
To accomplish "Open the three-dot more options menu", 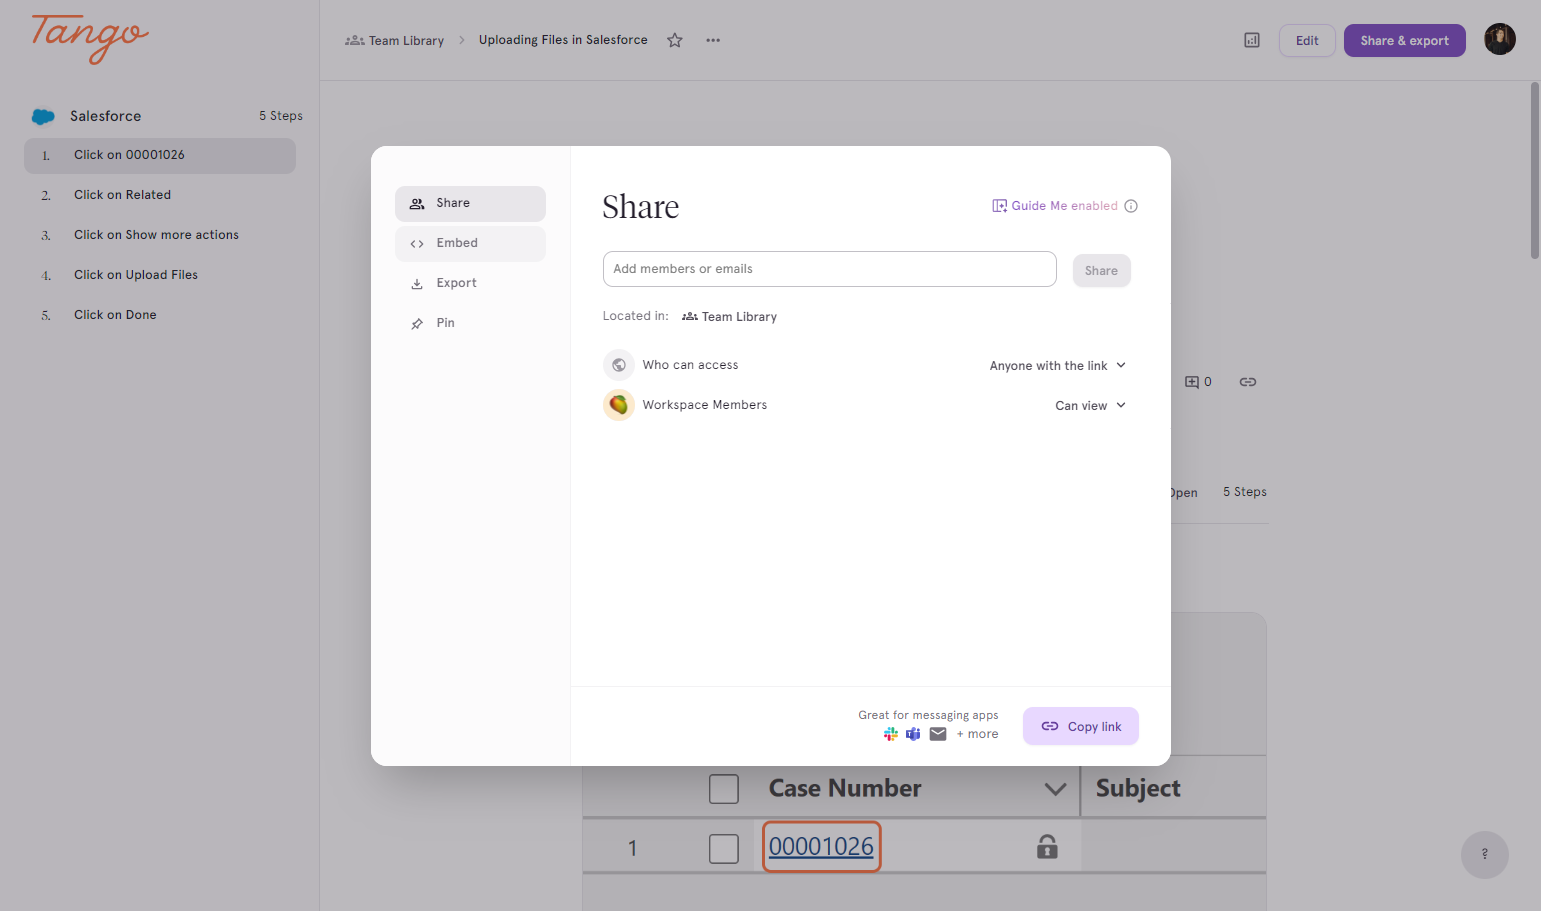I will pos(713,40).
